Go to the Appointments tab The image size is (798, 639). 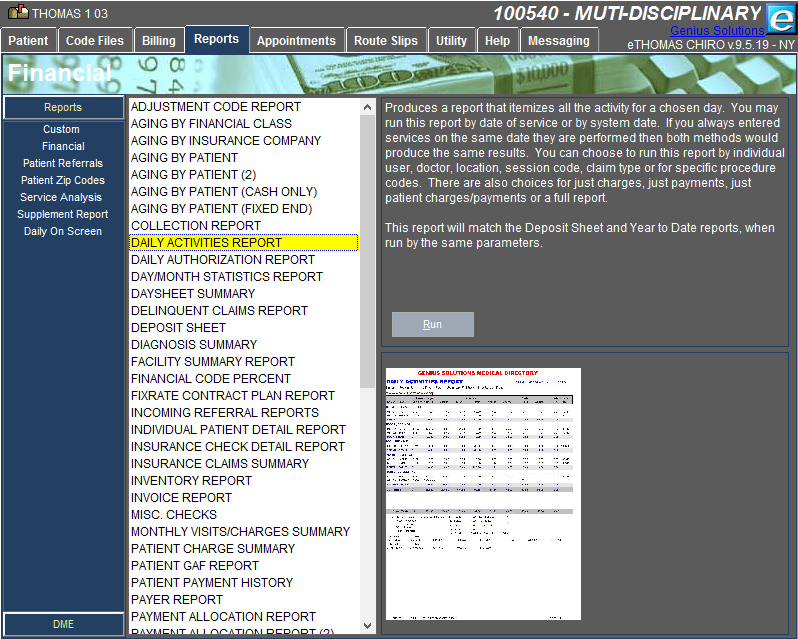tap(296, 41)
